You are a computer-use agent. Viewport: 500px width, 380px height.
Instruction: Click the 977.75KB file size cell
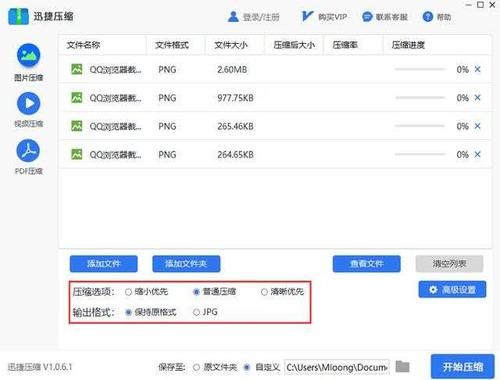point(235,98)
